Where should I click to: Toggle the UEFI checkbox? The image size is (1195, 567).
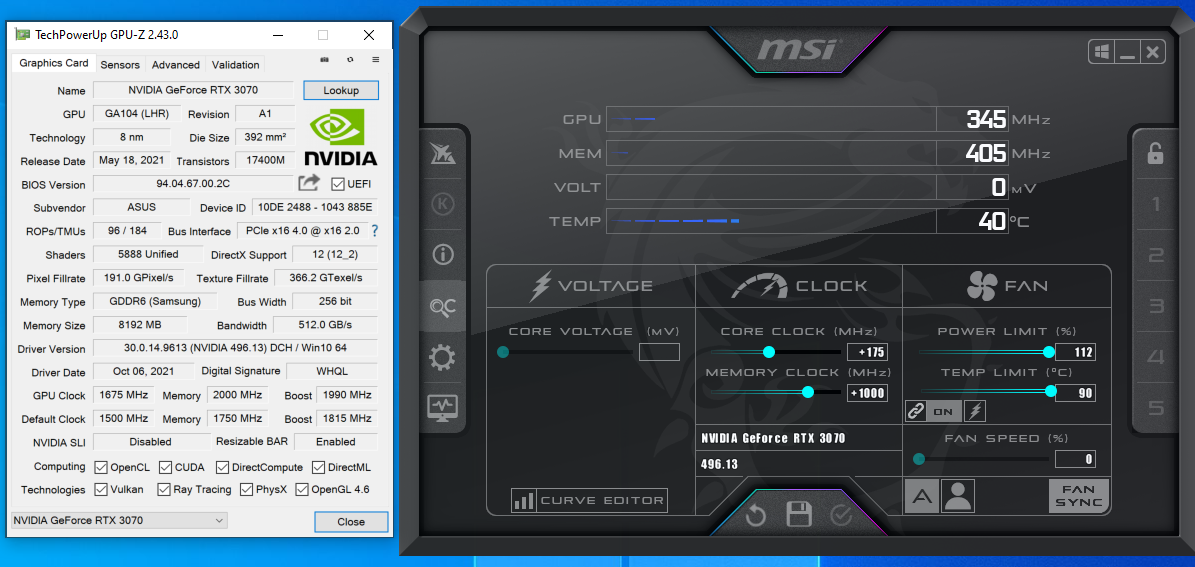[338, 184]
